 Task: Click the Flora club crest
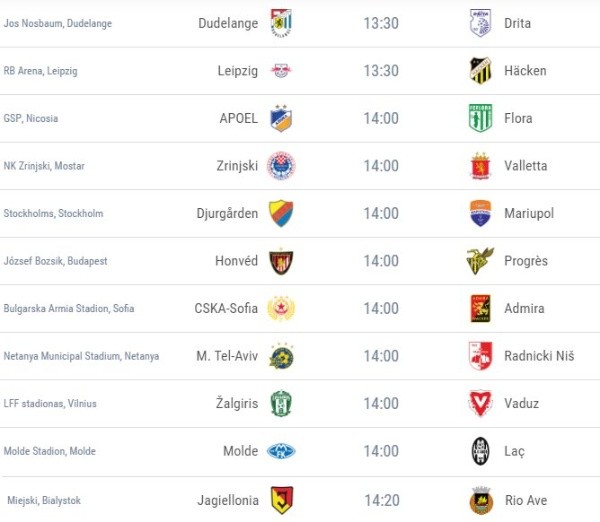coord(481,118)
